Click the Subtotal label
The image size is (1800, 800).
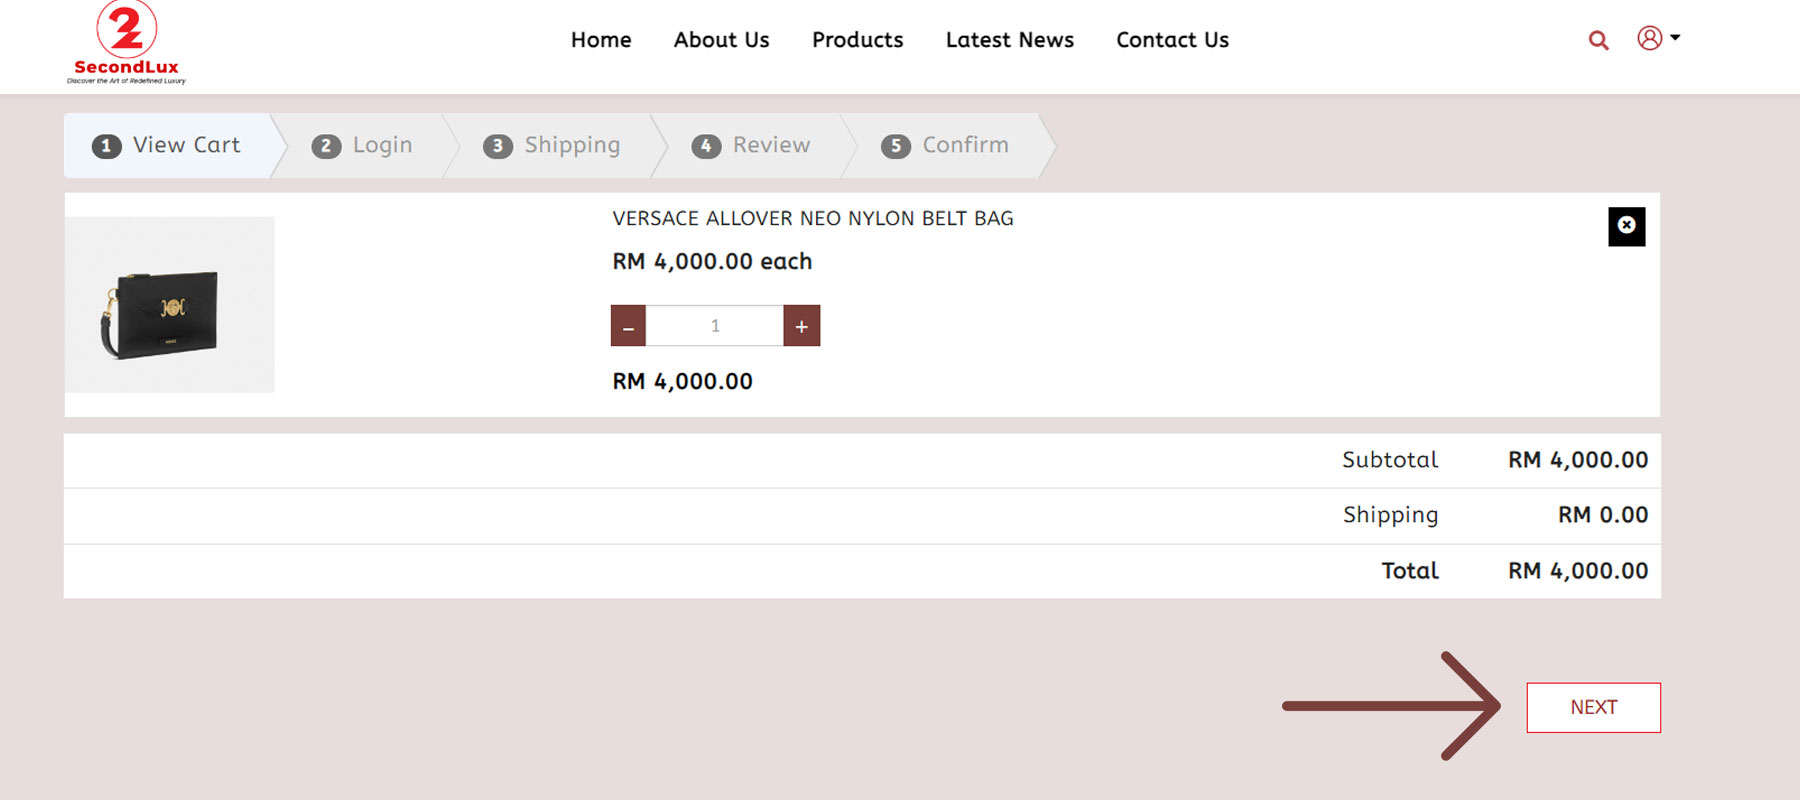[x=1390, y=460]
